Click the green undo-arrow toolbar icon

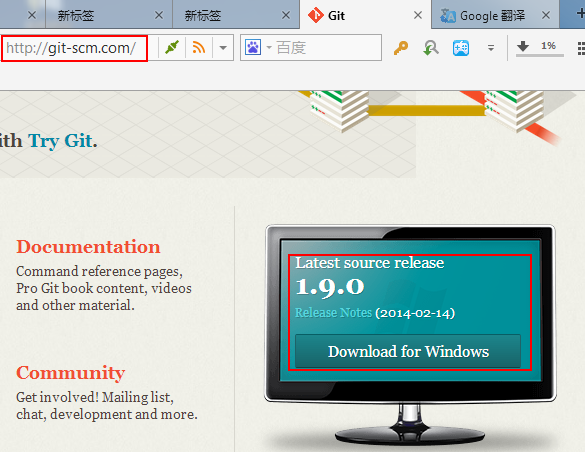click(x=431, y=48)
